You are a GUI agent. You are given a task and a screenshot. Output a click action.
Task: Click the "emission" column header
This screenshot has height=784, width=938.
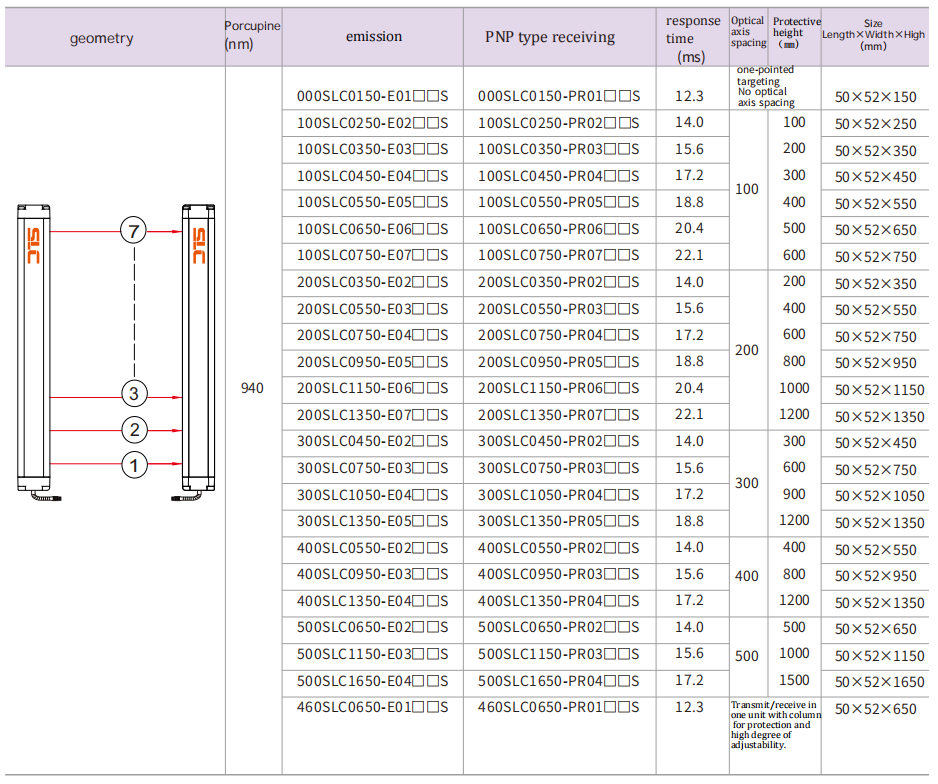(x=374, y=37)
